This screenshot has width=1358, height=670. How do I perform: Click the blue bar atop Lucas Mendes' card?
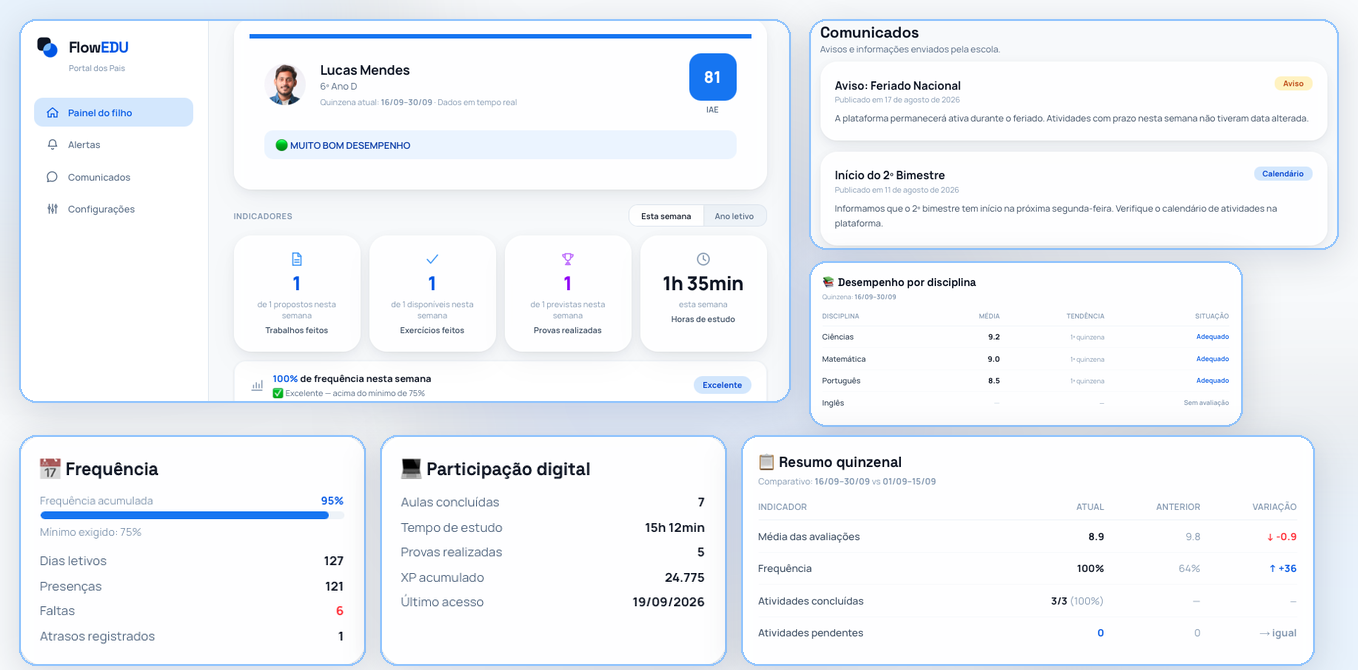click(x=500, y=36)
